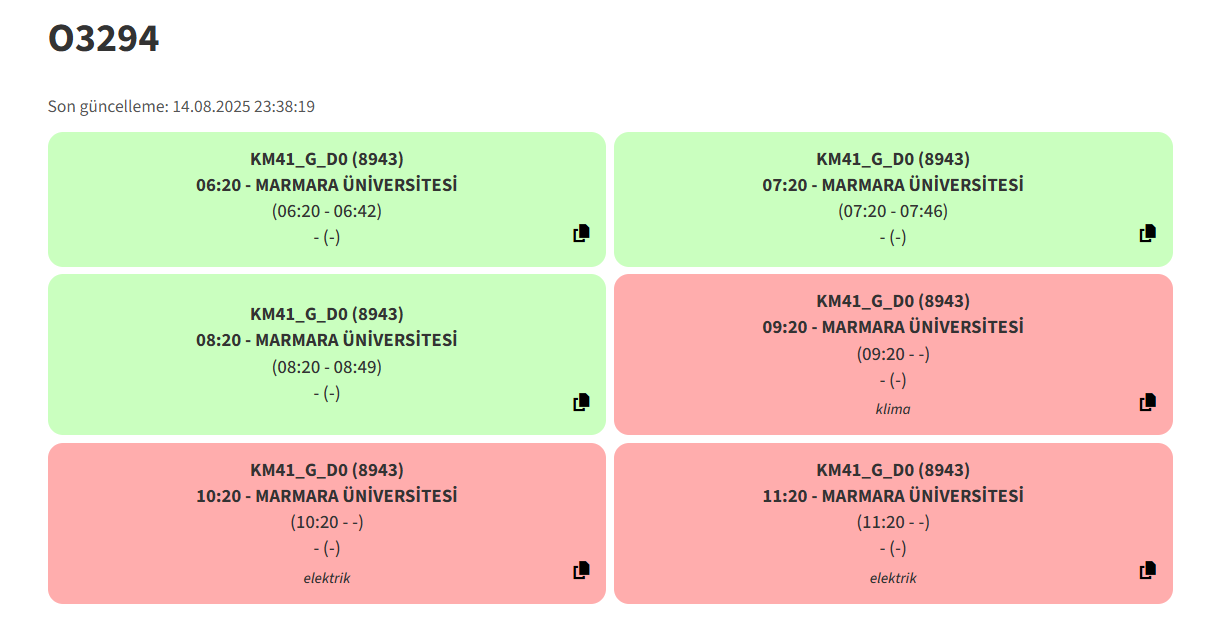Select the green 06:20 MARMARA ÜNİVERSİTESİ card
The height and width of the screenshot is (632, 1207).
pyautogui.click(x=327, y=199)
